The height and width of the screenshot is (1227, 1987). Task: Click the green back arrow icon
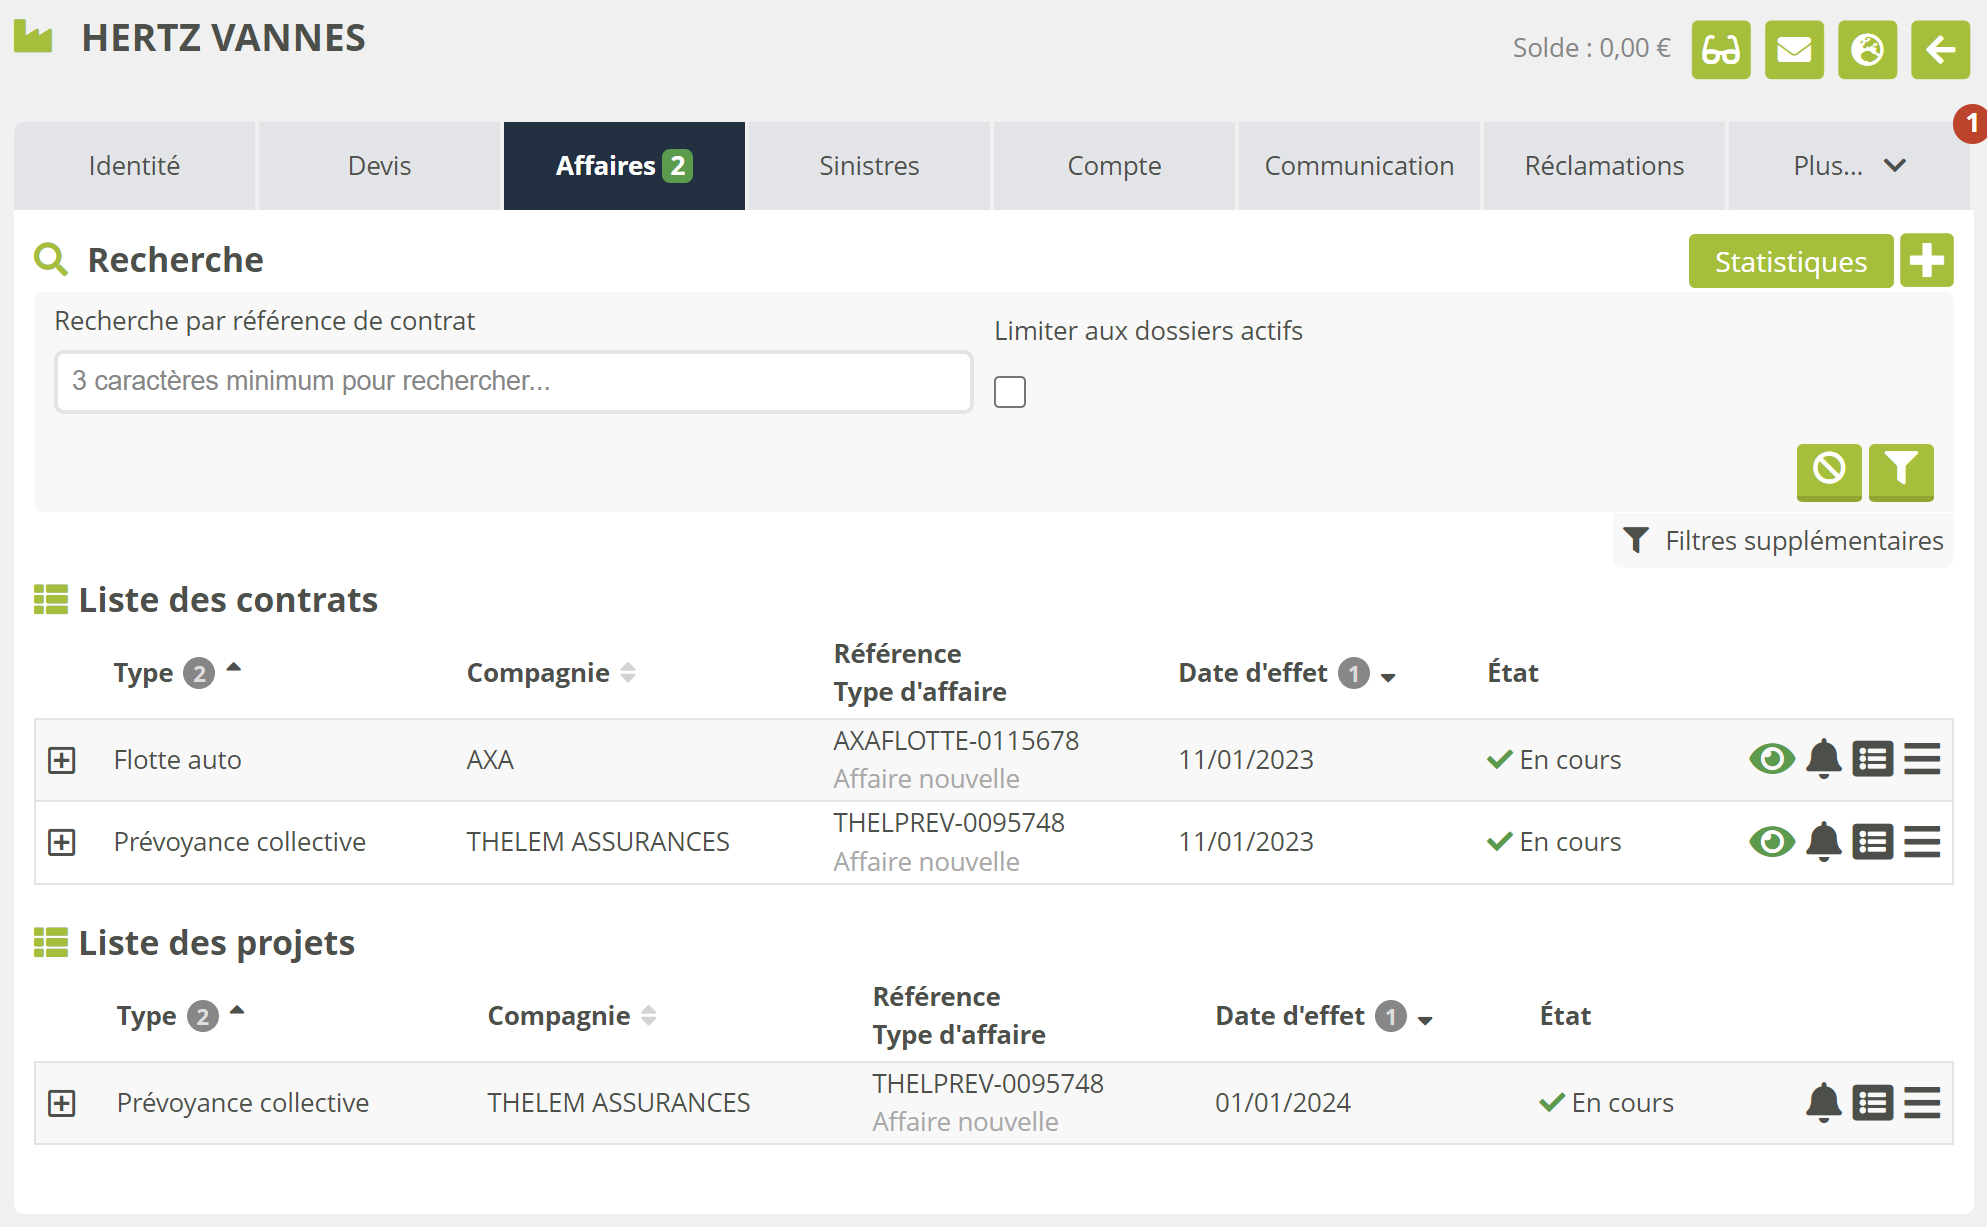(1940, 50)
